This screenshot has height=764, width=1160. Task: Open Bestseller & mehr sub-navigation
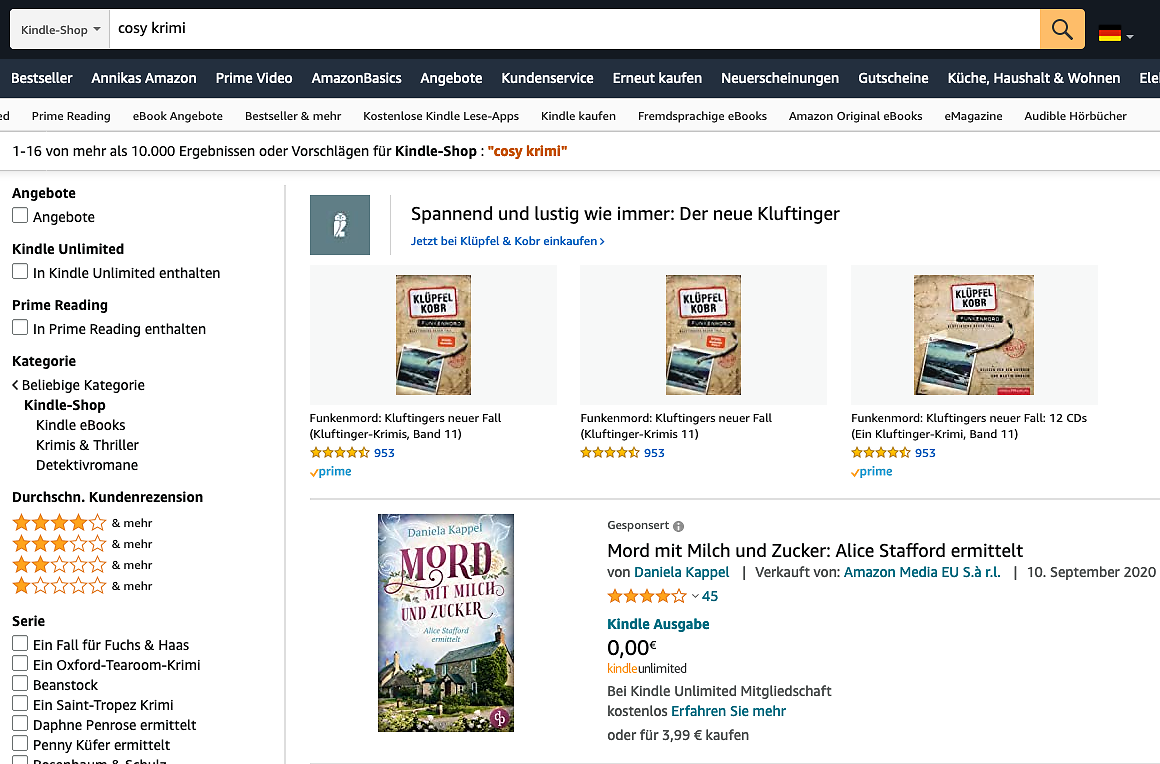(x=293, y=116)
